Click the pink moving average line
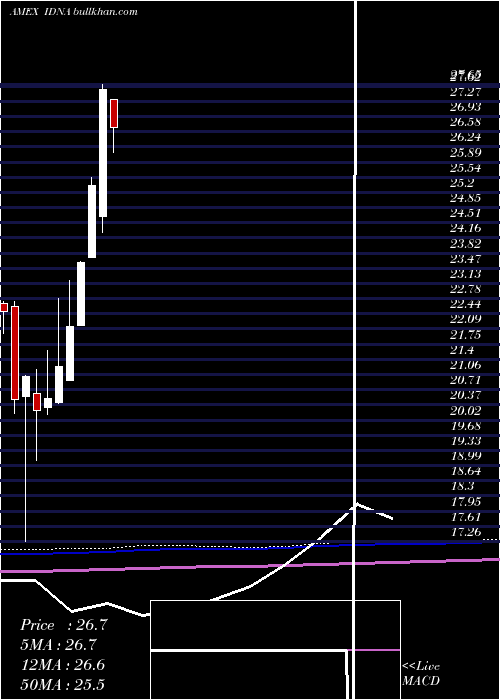This screenshot has width=500, height=700. (x=250, y=565)
